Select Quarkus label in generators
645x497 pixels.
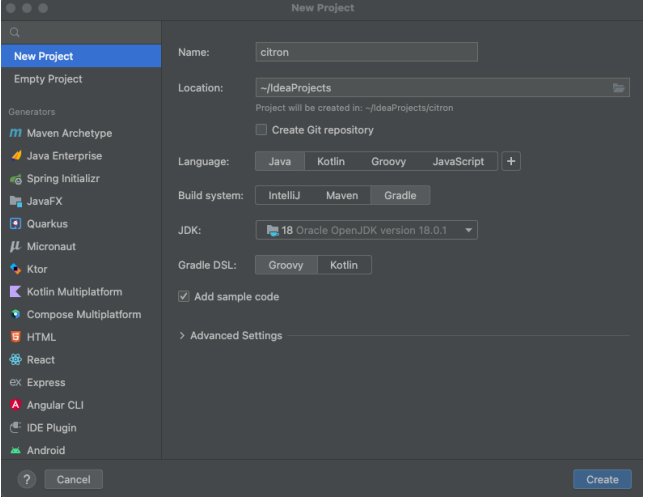[47, 224]
